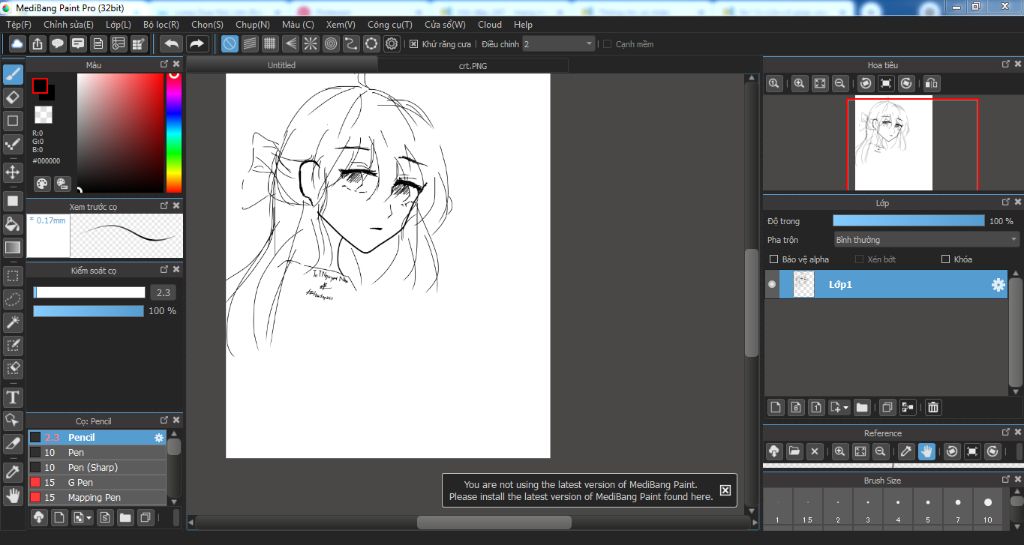The height and width of the screenshot is (545, 1024).
Task: Select the Pen (Sharp) brush
Action: click(x=97, y=467)
